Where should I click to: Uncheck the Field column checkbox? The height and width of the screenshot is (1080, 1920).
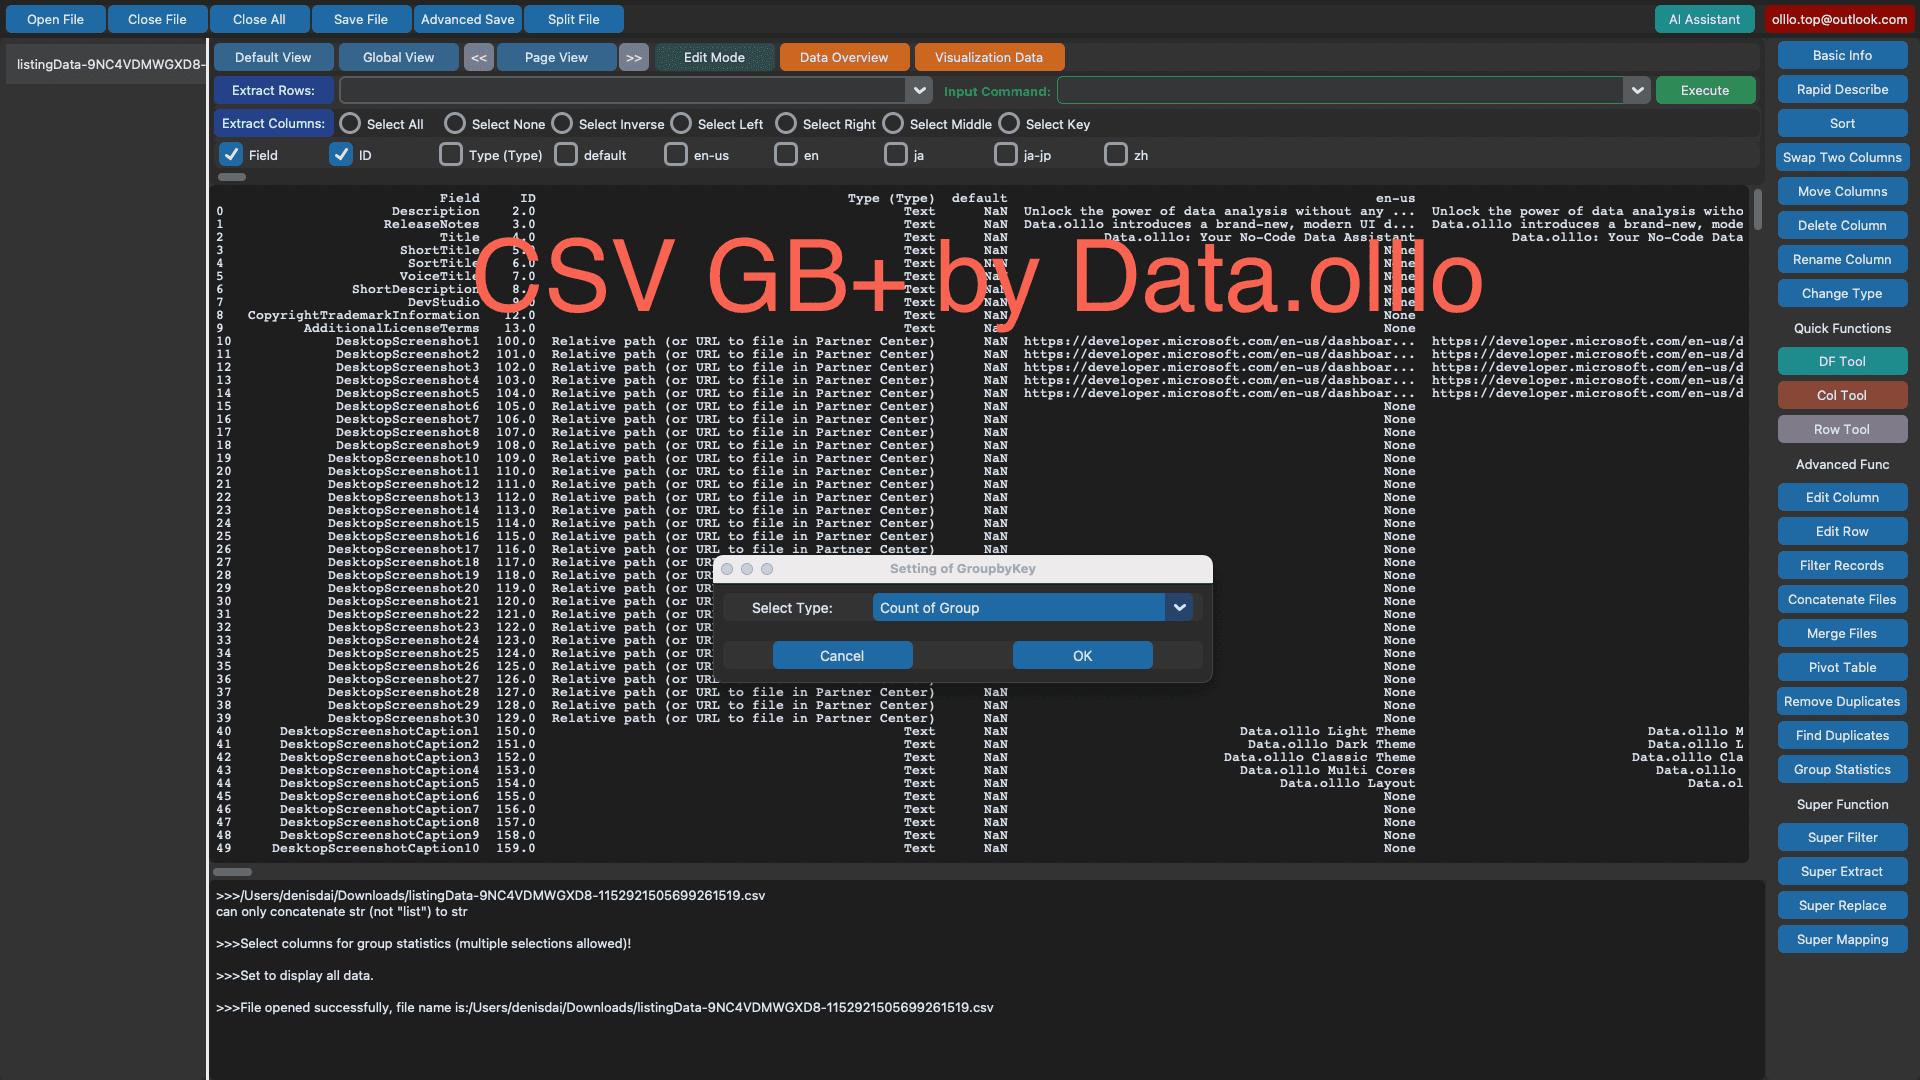pyautogui.click(x=229, y=154)
